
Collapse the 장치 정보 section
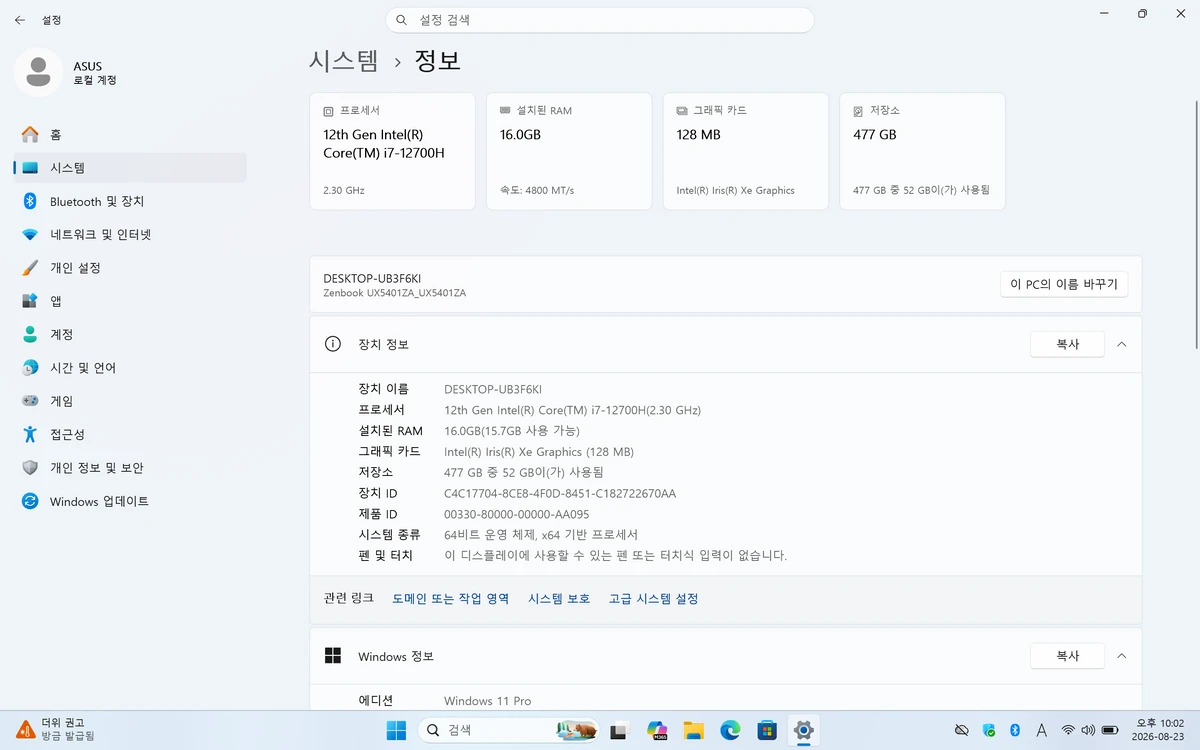click(1121, 344)
